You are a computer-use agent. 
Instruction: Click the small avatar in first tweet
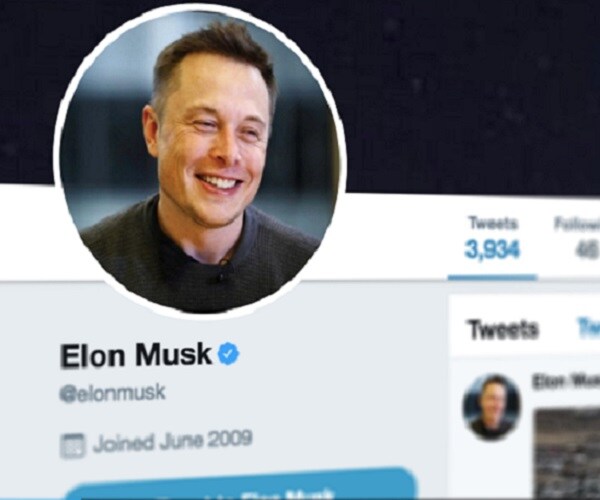pos(492,407)
